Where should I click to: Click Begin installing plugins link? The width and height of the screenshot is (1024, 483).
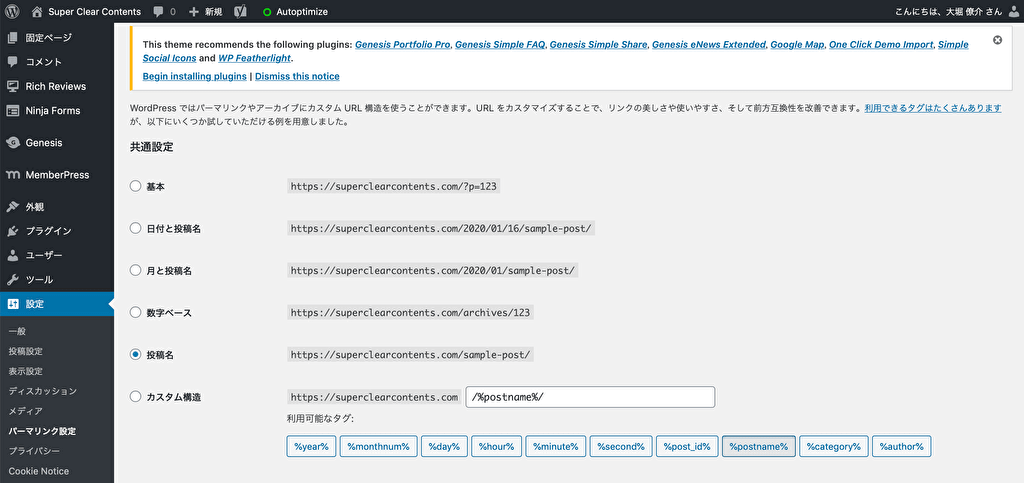(x=195, y=76)
